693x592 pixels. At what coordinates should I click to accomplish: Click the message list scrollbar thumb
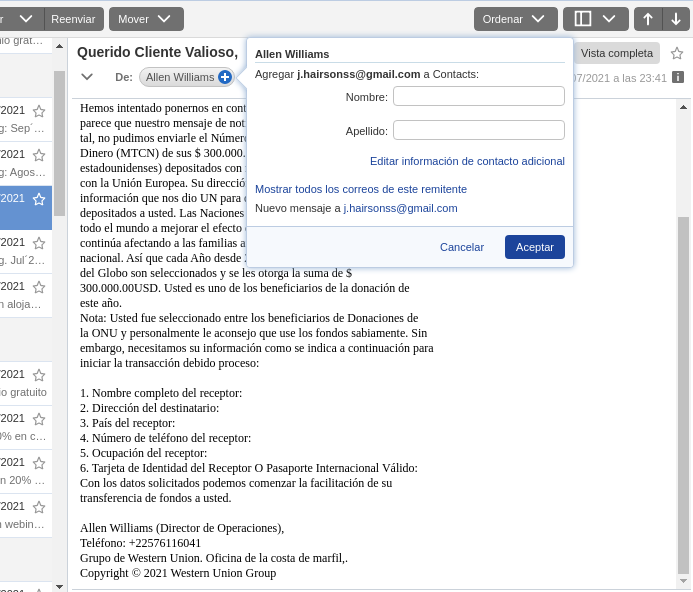[x=60, y=143]
